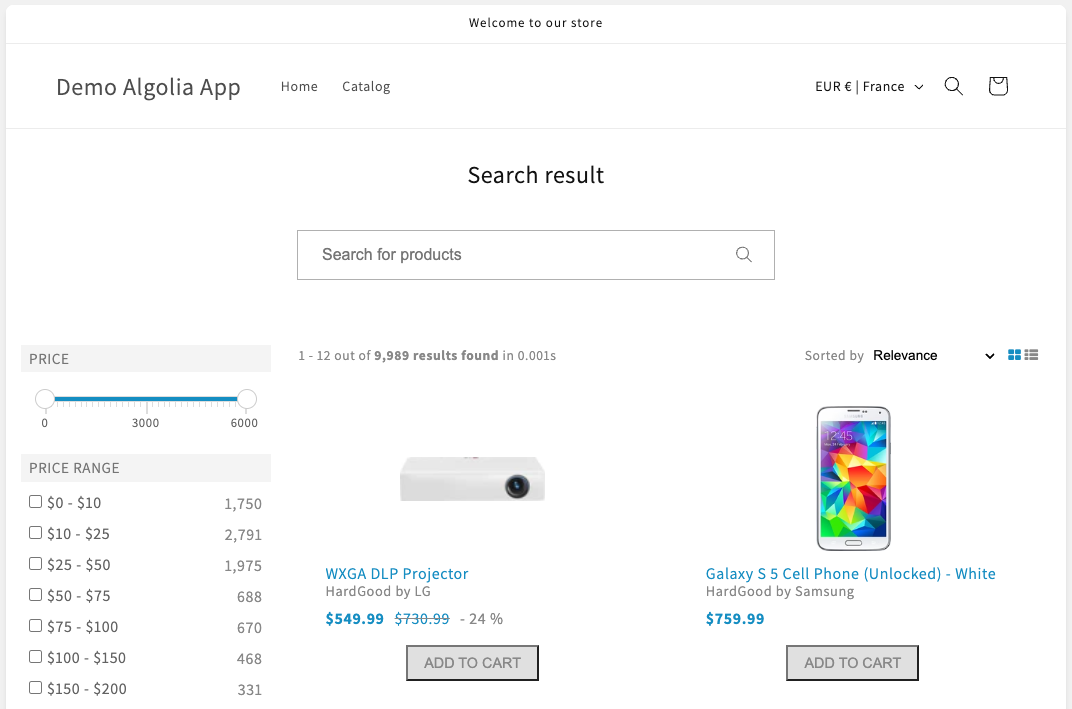Image resolution: width=1072 pixels, height=709 pixels.
Task: Open the Galaxy S 5 Cell Phone link
Action: (850, 573)
